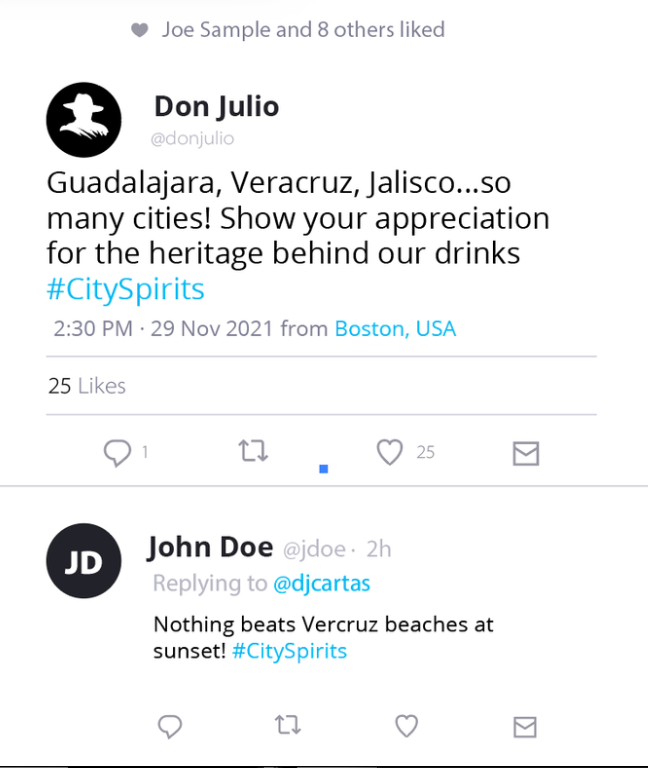Click the small heart beside Joe Sample liked
Image resolution: width=648 pixels, height=768 pixels.
click(x=140, y=31)
